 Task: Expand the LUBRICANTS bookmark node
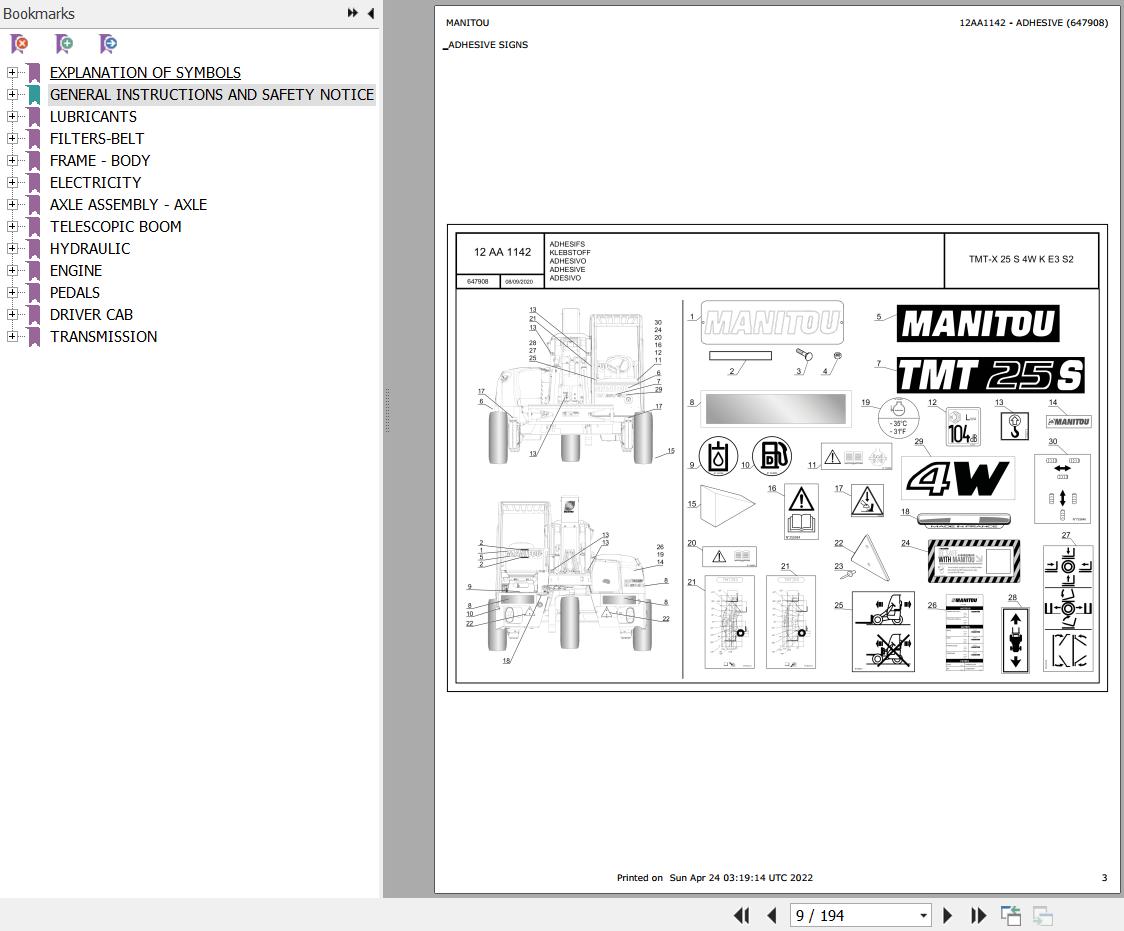11,116
